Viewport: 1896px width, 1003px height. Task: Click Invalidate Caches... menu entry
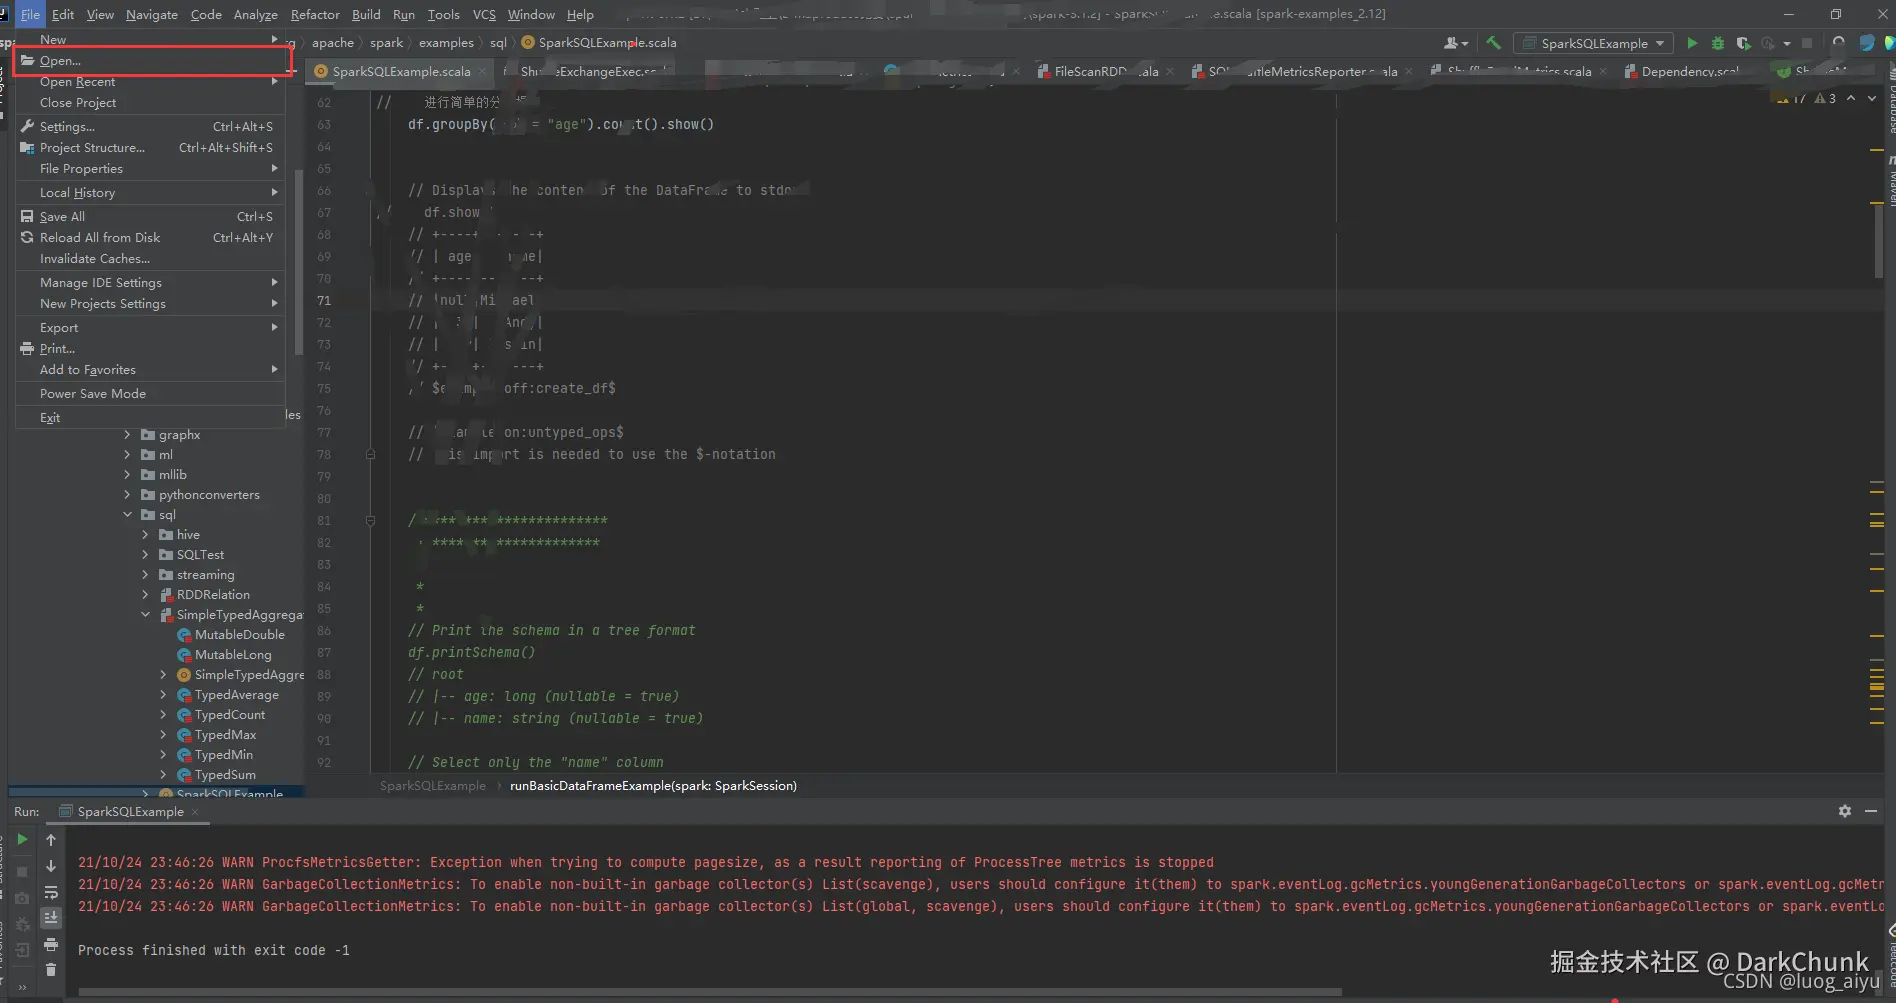95,259
